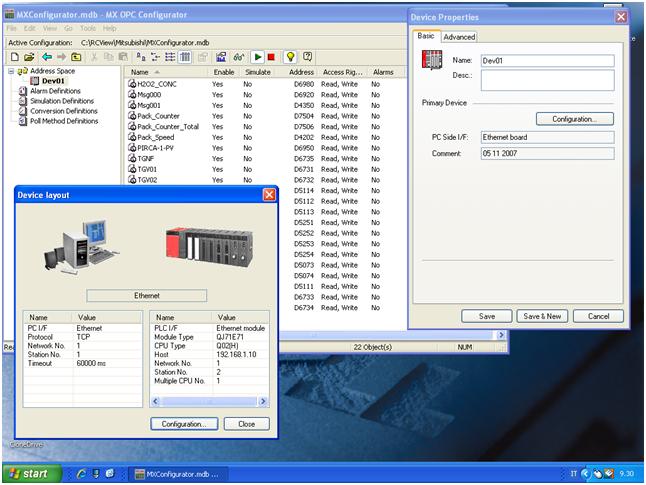Click the New file toolbar icon
Image resolution: width=646 pixels, height=485 pixels.
click(15, 57)
